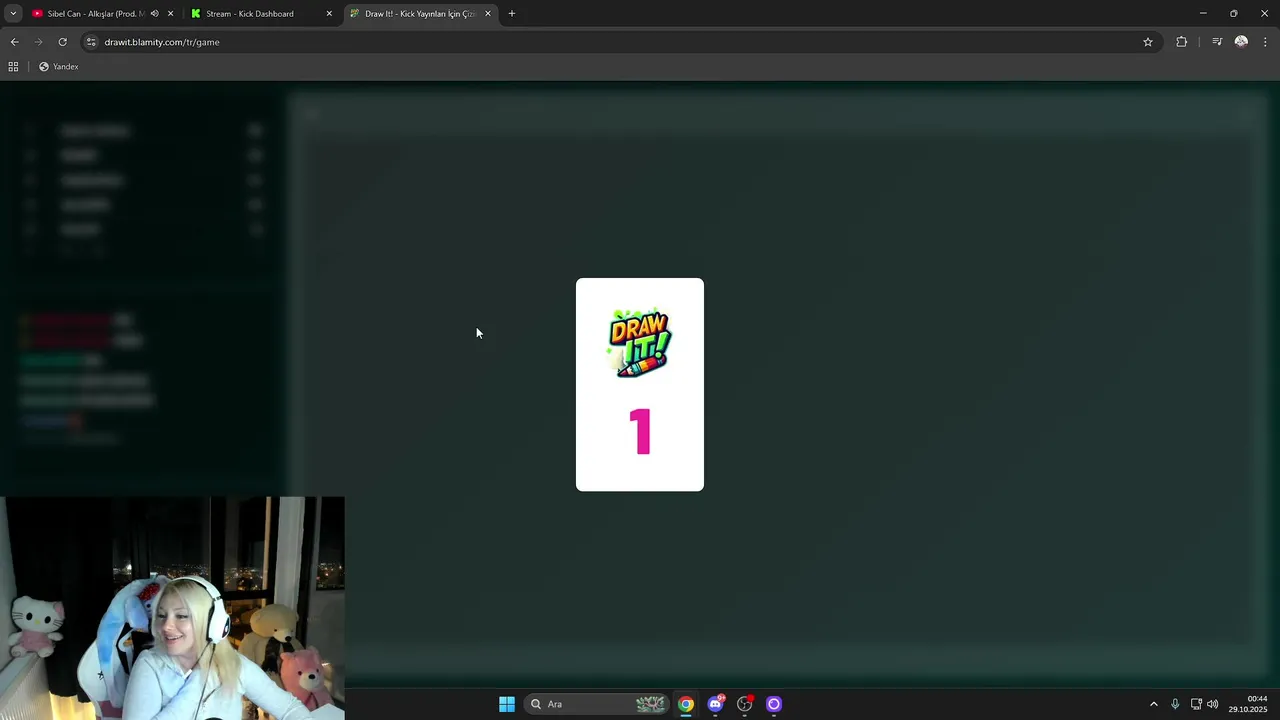Screen dimensions: 1280x720
Task: Click the taskbar Ara search box
Action: click(x=597, y=704)
